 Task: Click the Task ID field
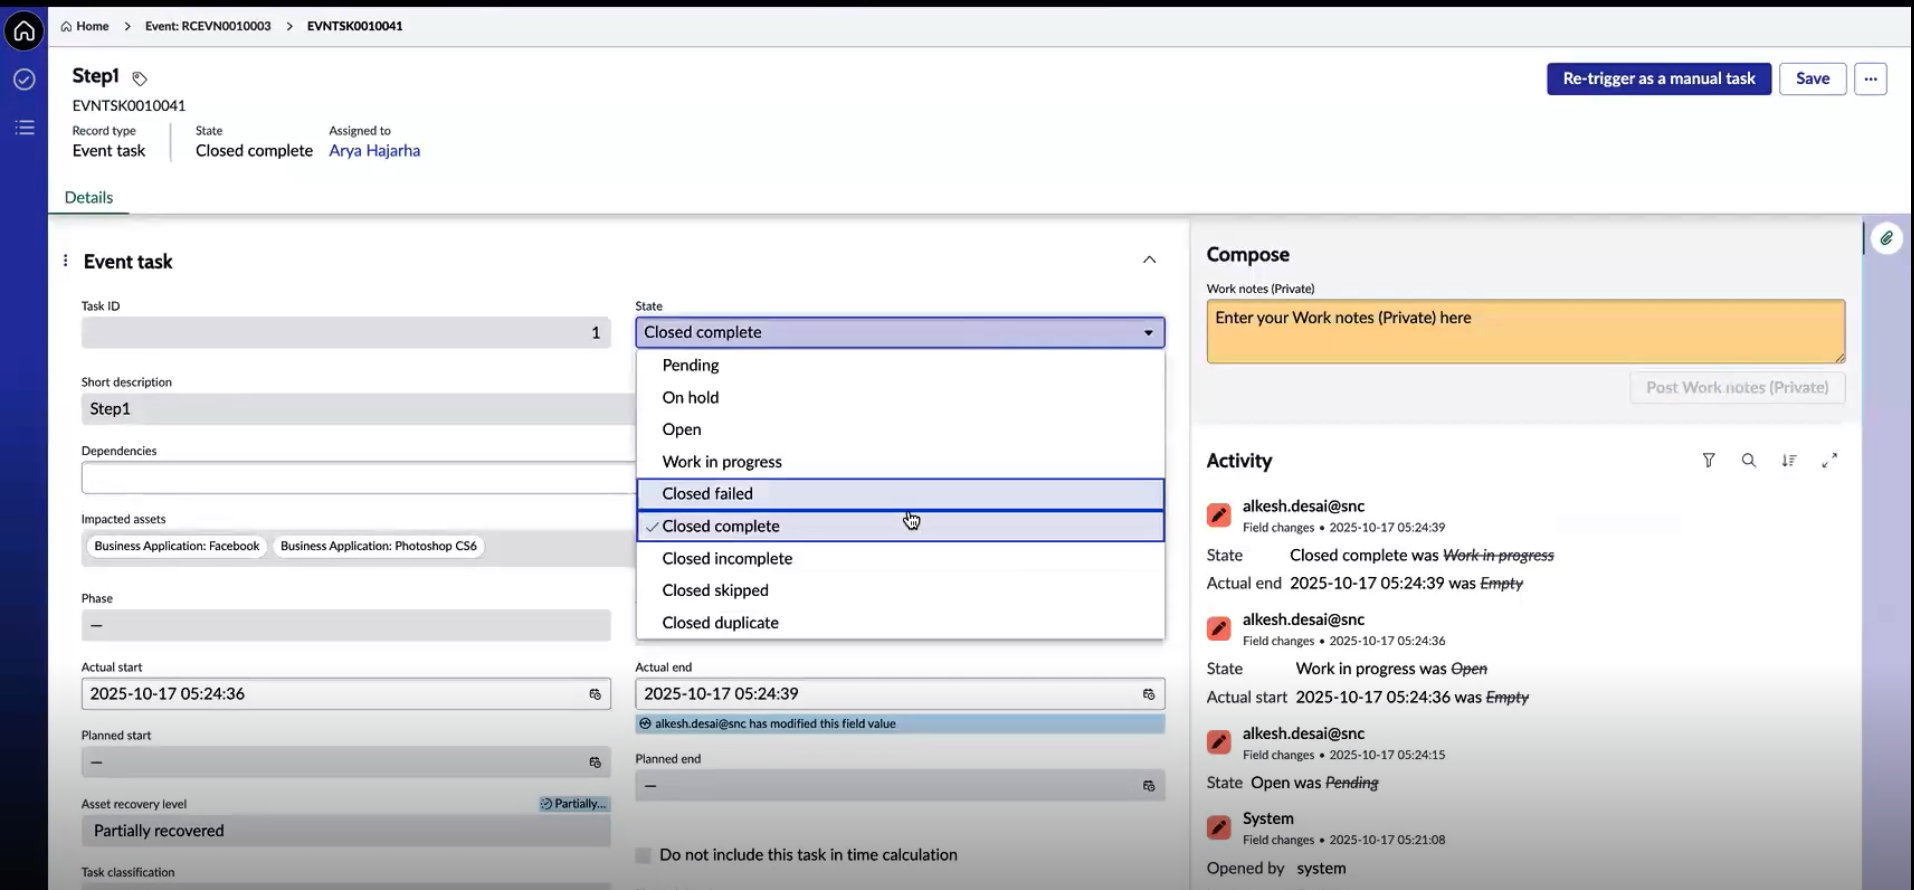click(x=346, y=333)
